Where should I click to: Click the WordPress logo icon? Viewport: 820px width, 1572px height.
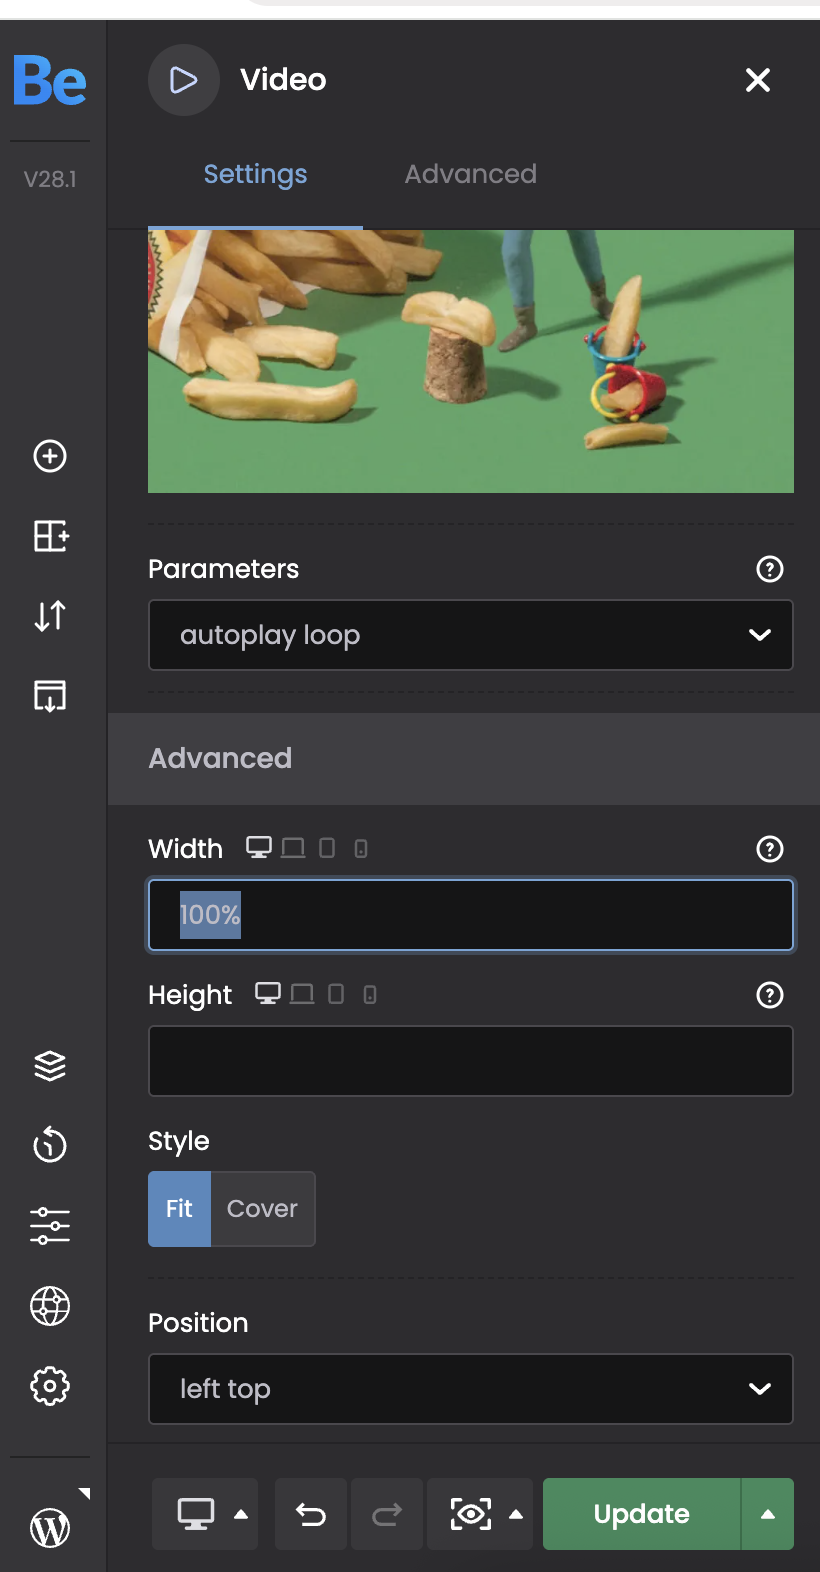tap(50, 1527)
